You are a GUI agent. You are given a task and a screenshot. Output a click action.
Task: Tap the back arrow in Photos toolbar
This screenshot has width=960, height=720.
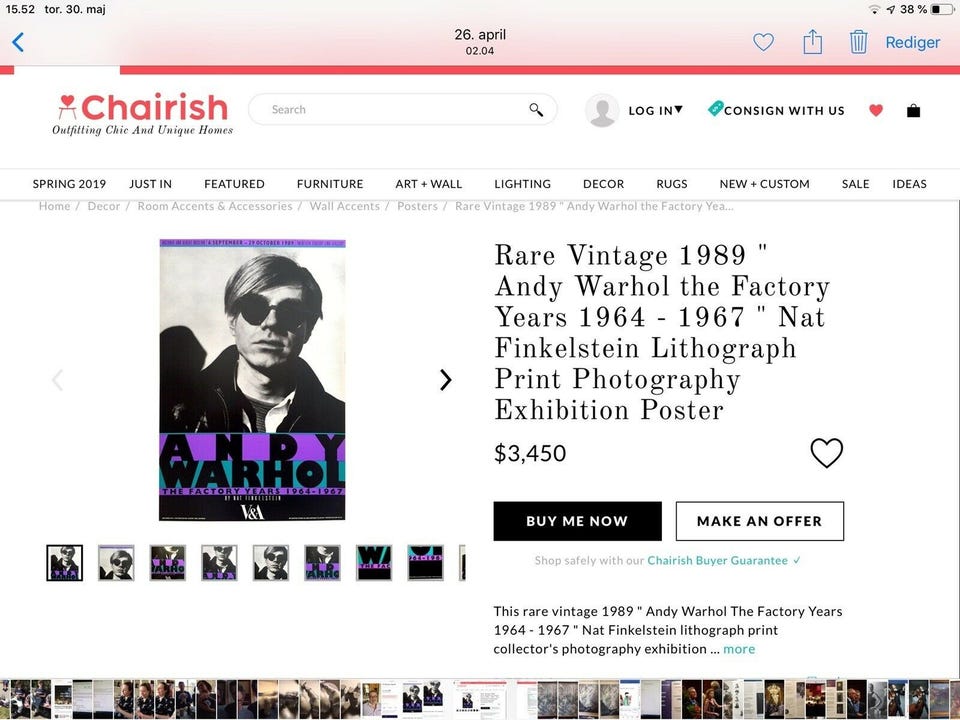click(x=18, y=42)
